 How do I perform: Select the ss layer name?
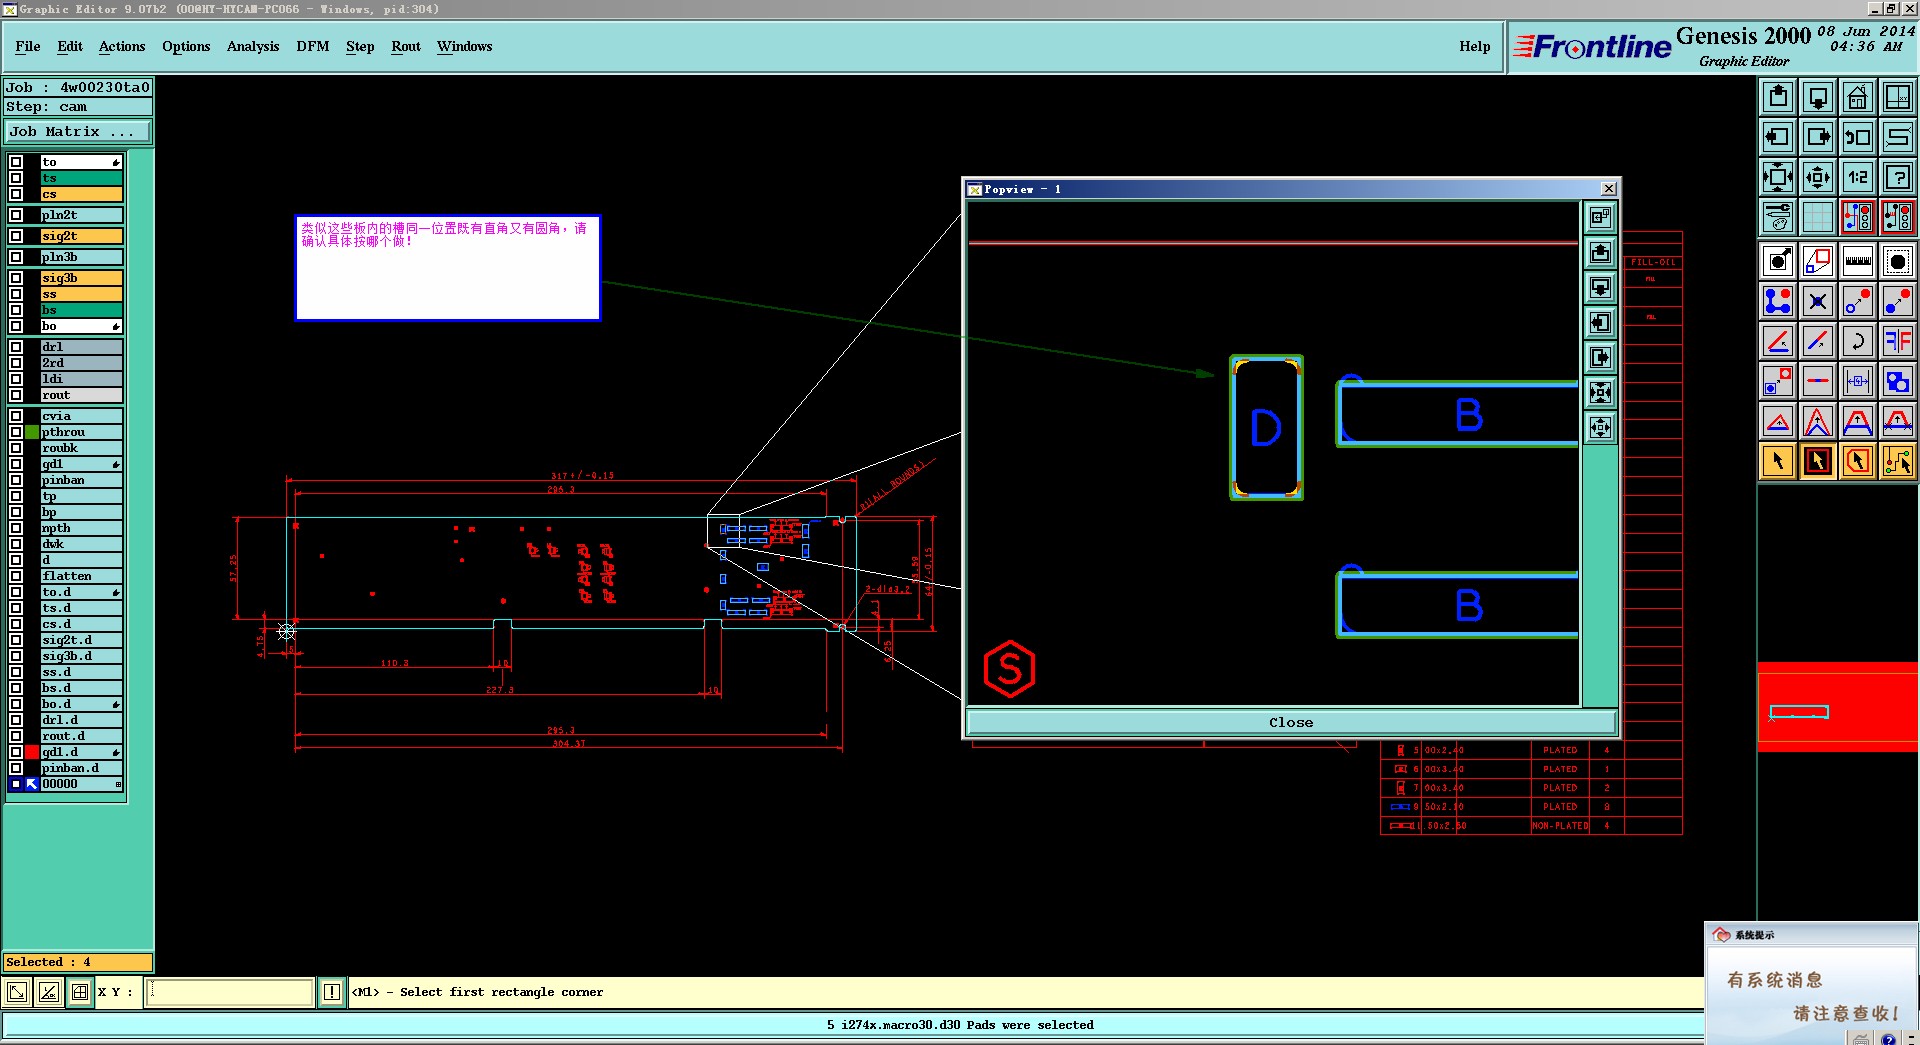coord(81,294)
